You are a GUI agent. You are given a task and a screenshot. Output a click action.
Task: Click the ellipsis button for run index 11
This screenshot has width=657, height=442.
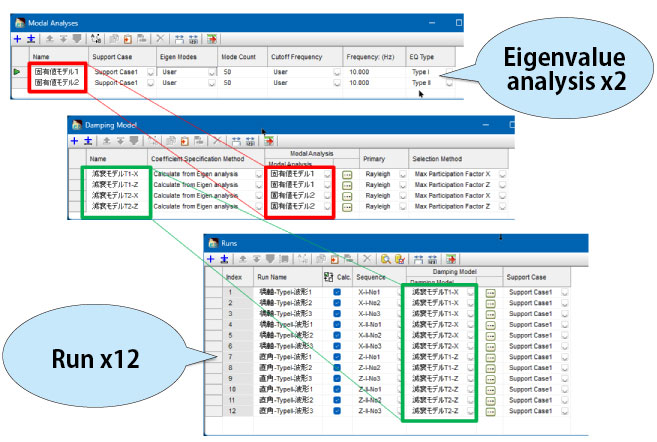490,401
